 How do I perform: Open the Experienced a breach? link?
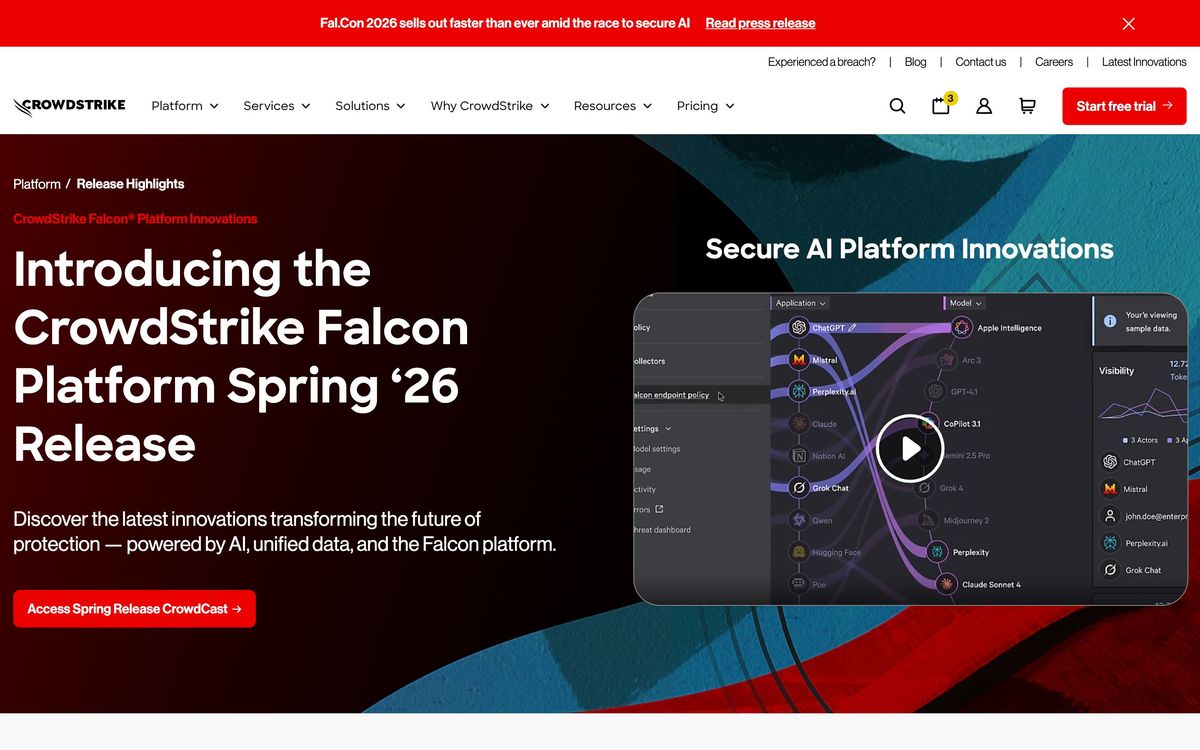[x=821, y=62]
